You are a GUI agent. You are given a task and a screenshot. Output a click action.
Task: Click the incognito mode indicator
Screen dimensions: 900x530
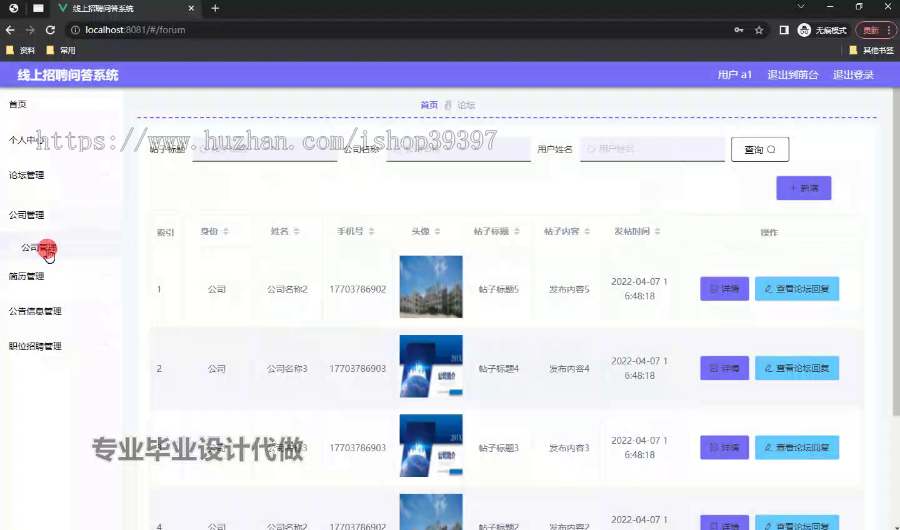coord(822,30)
